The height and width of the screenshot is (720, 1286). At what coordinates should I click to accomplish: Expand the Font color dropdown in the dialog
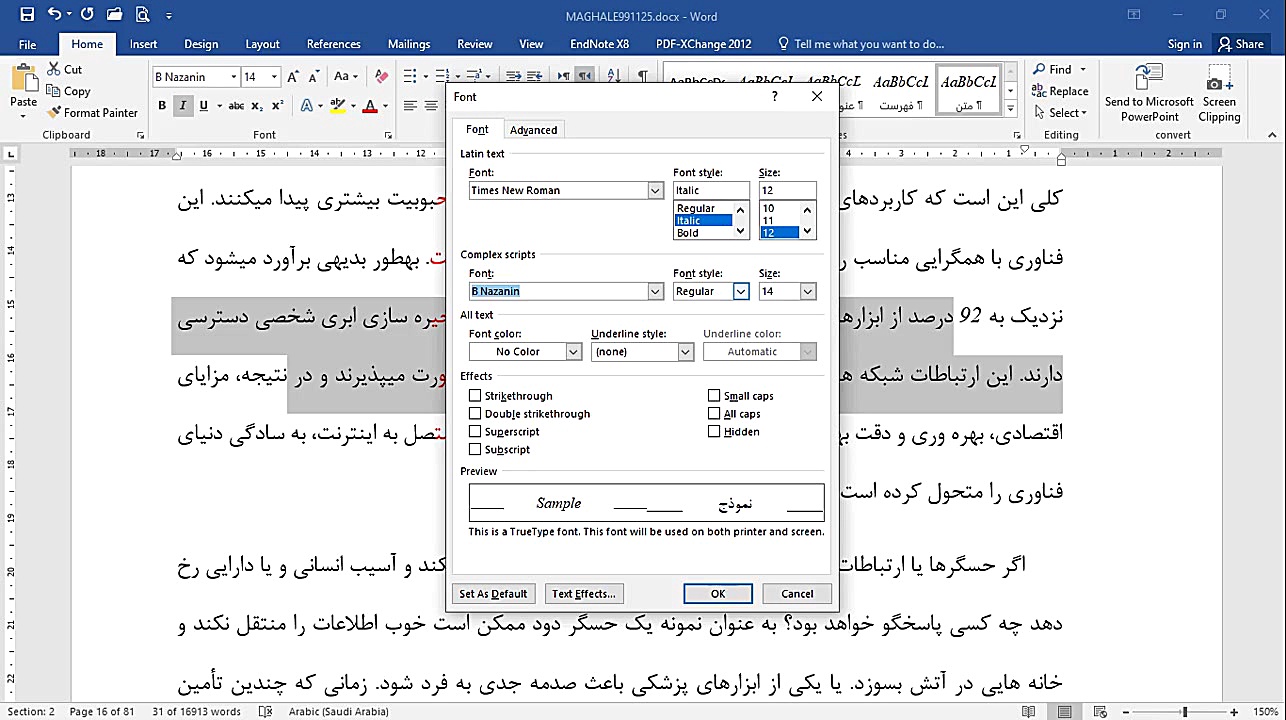[573, 351]
